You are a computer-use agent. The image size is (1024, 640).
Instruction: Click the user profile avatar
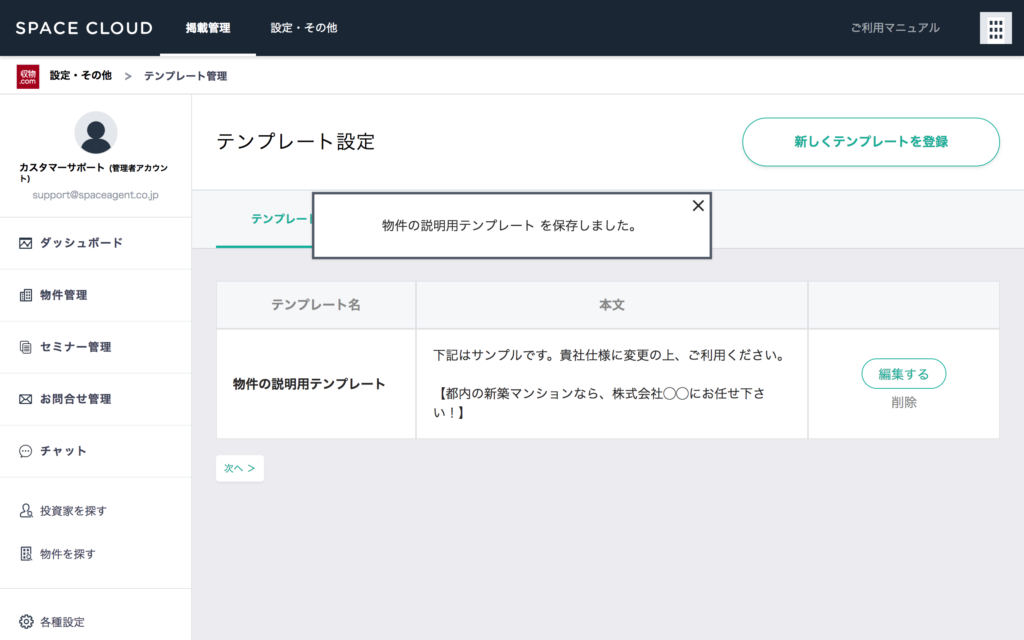tap(96, 133)
